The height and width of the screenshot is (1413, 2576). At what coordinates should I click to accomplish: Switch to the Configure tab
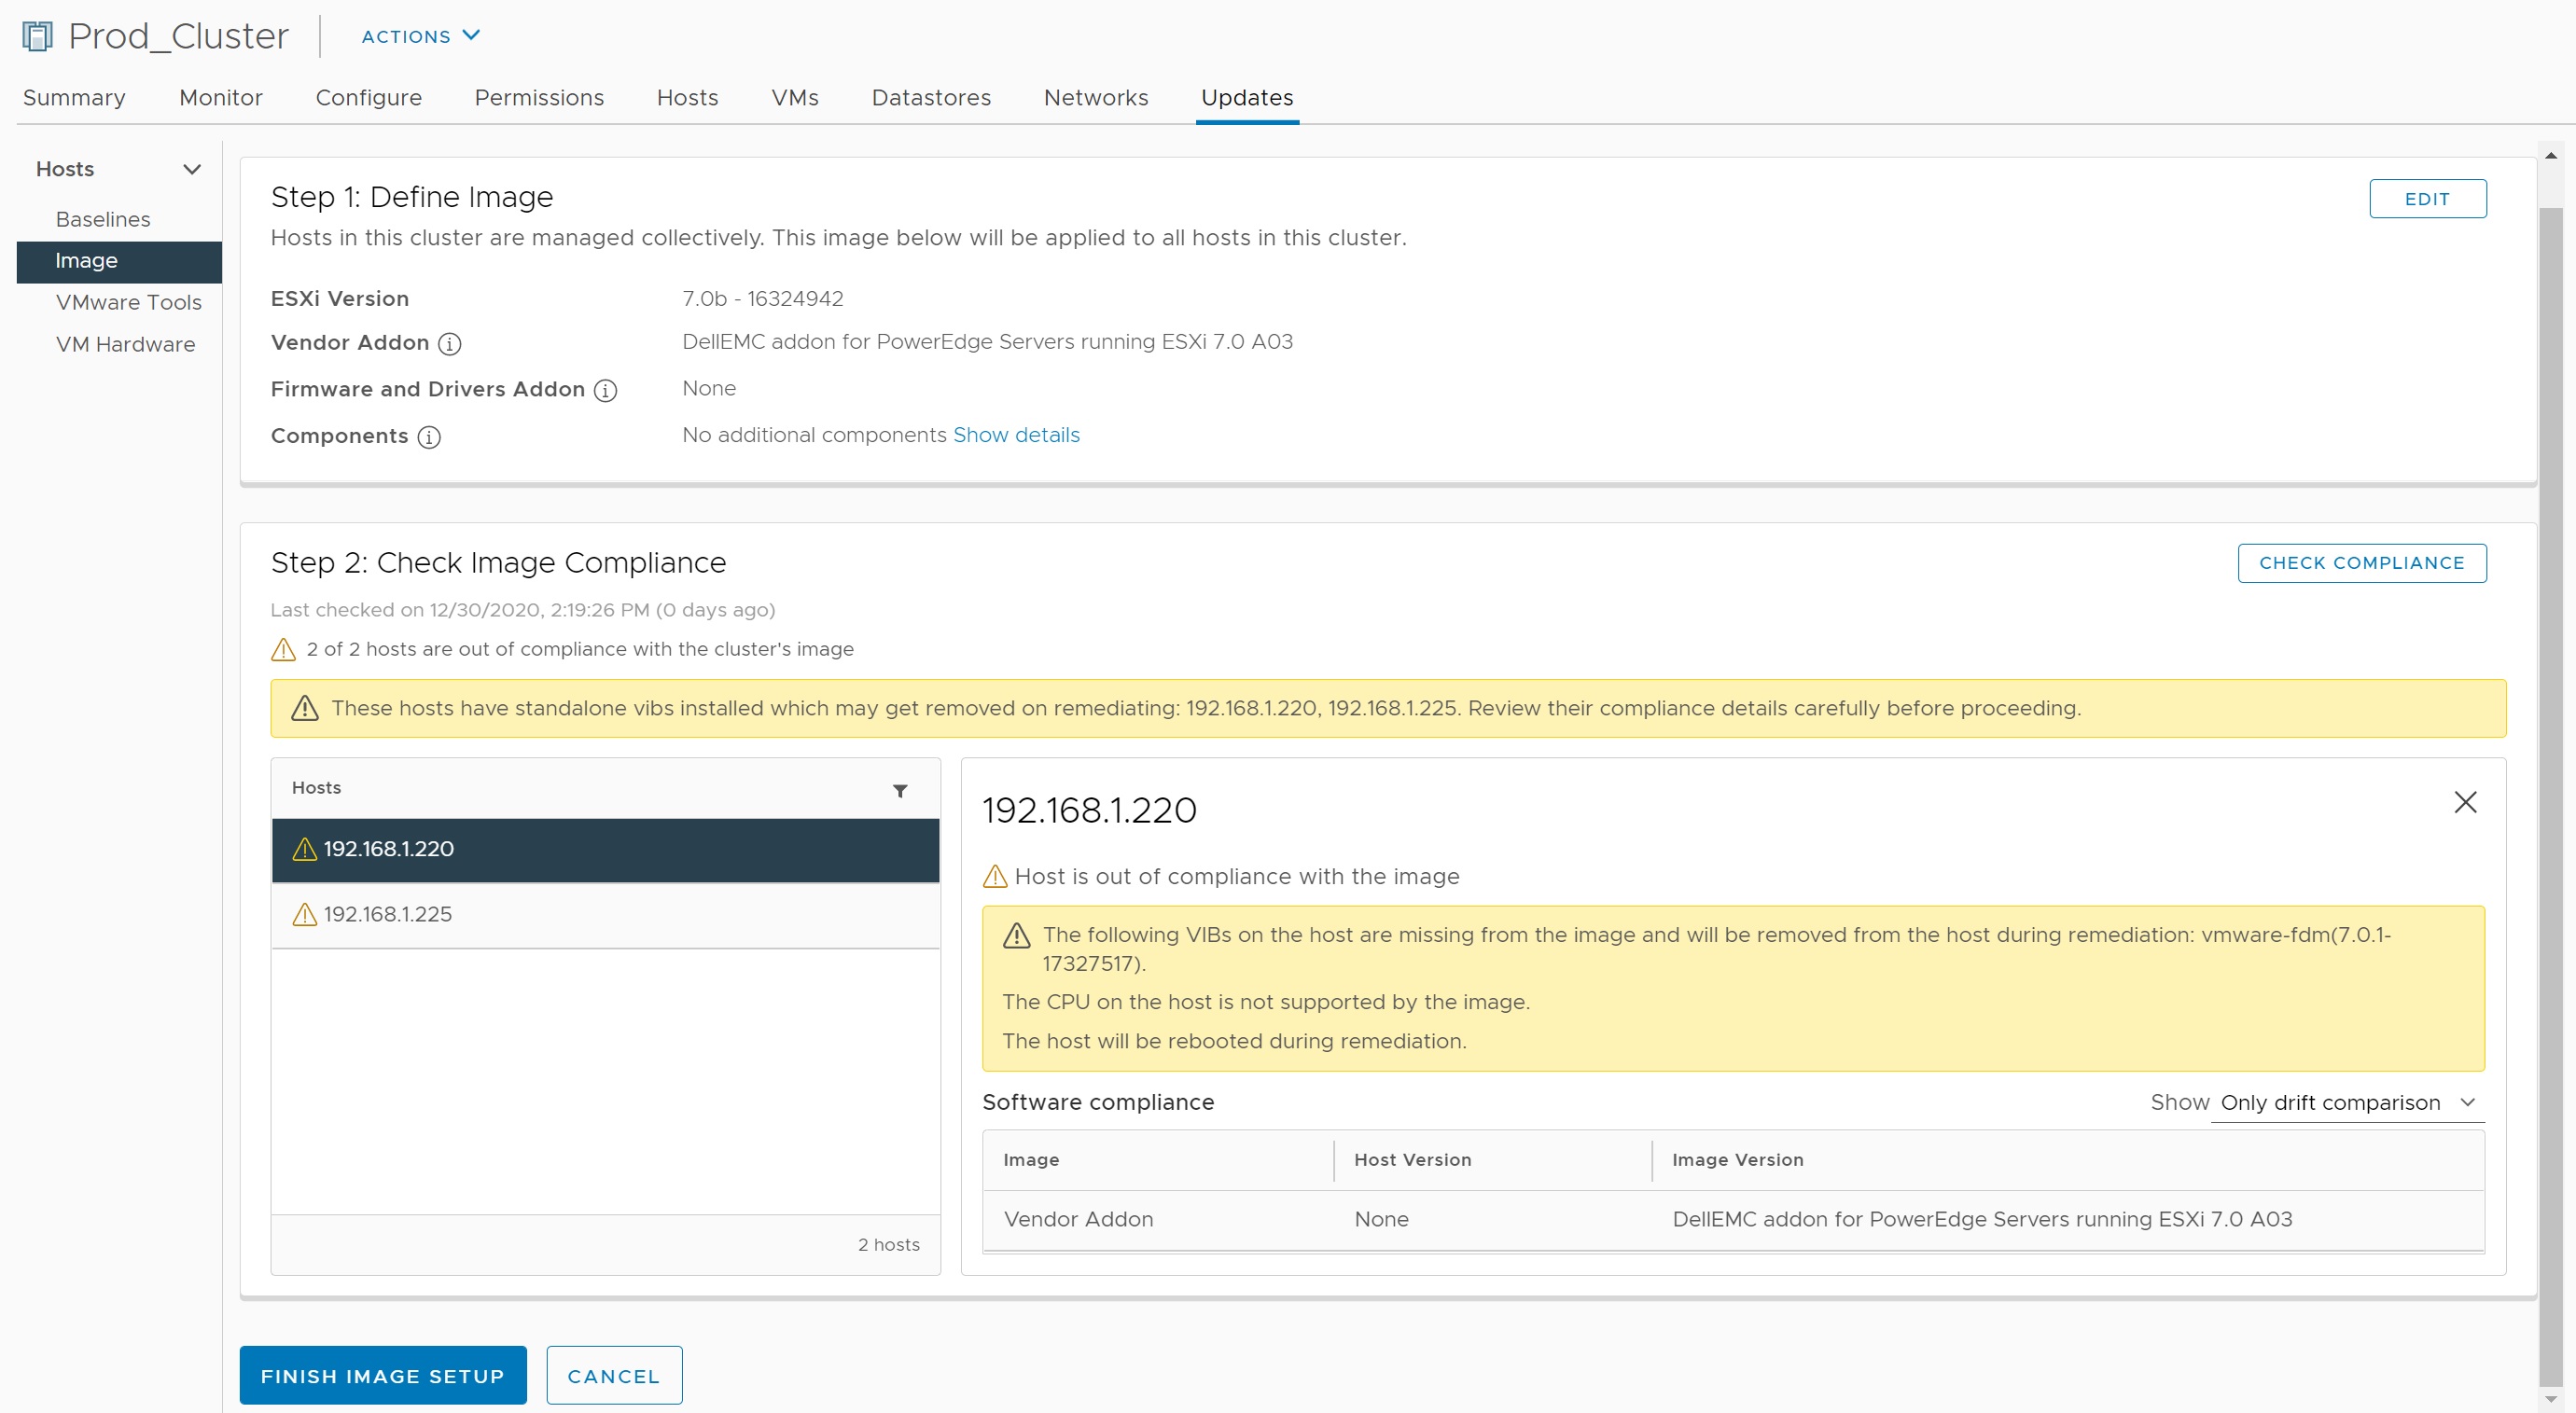[x=368, y=97]
